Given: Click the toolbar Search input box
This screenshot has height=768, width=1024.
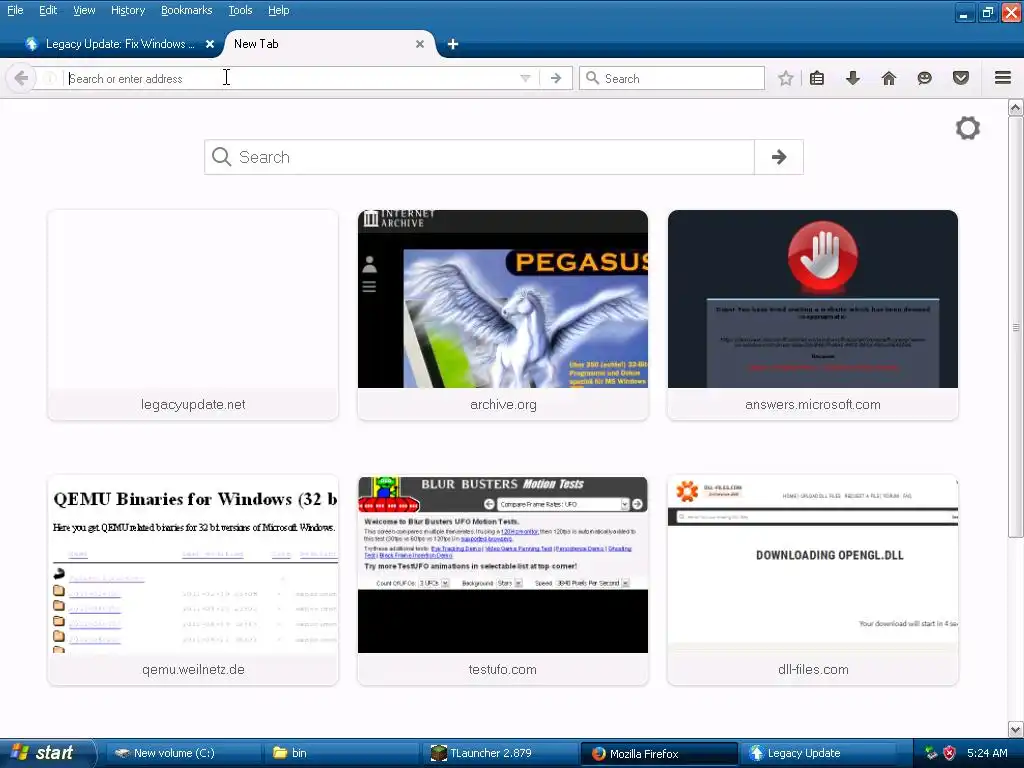Looking at the screenshot, I should tap(672, 78).
